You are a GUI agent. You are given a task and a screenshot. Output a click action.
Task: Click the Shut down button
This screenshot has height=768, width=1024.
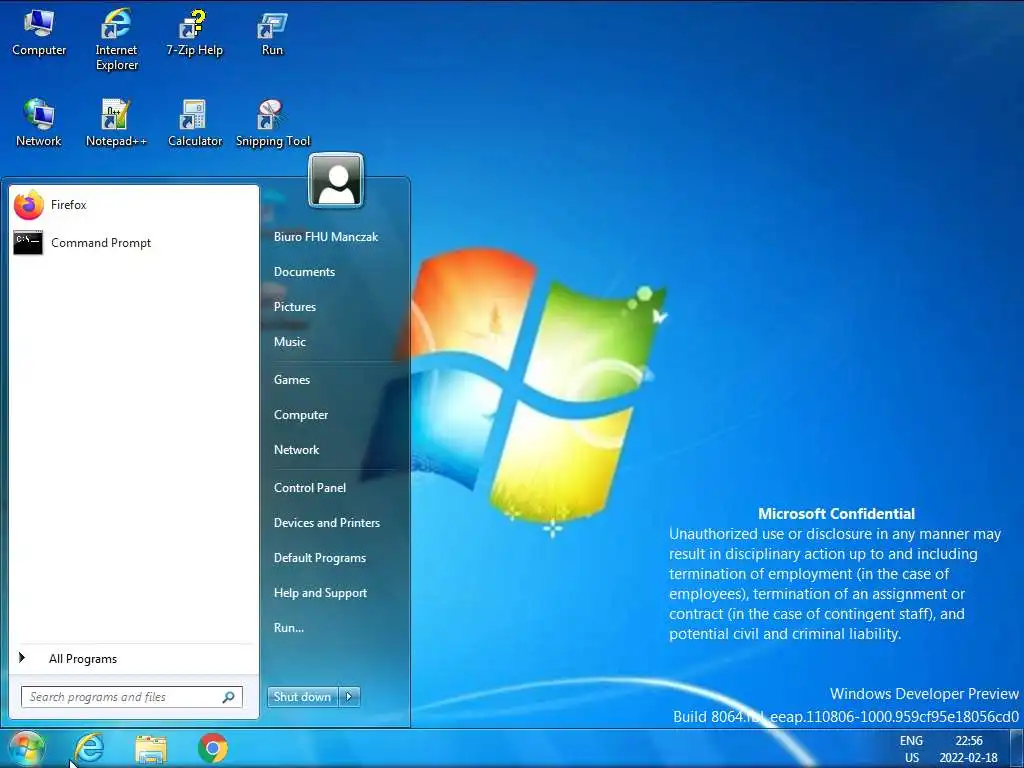coord(302,697)
